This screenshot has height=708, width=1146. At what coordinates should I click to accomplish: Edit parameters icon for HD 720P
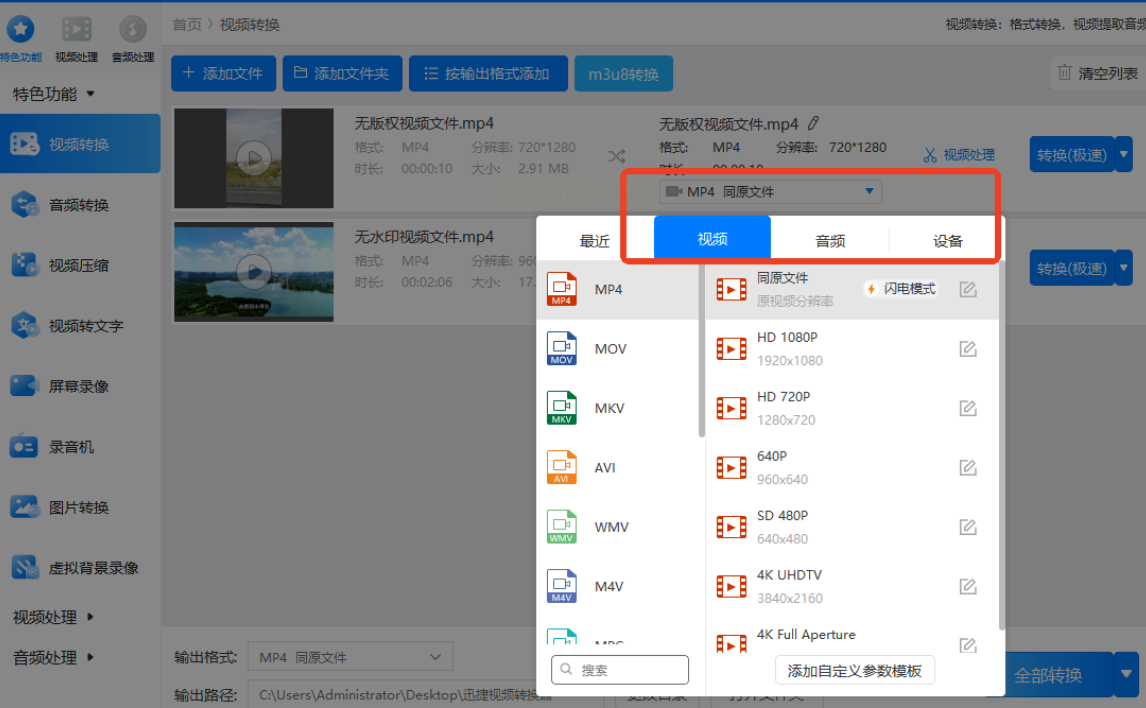pyautogui.click(x=968, y=408)
